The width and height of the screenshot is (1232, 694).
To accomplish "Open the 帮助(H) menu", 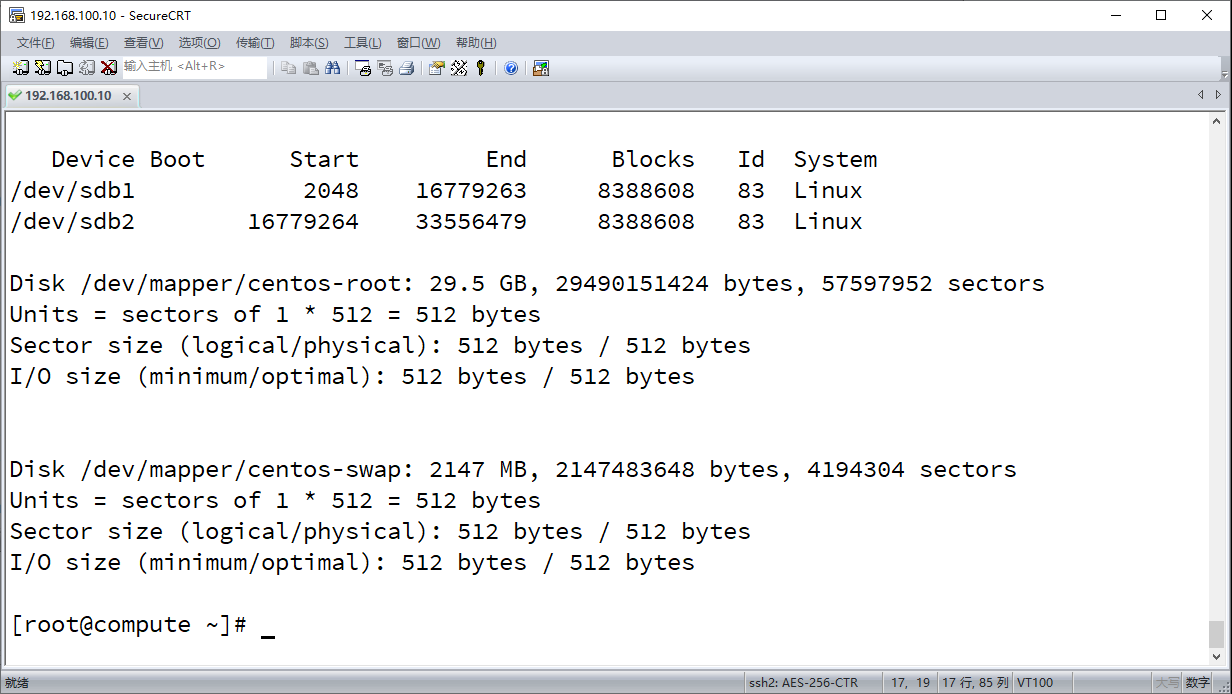I will point(476,43).
